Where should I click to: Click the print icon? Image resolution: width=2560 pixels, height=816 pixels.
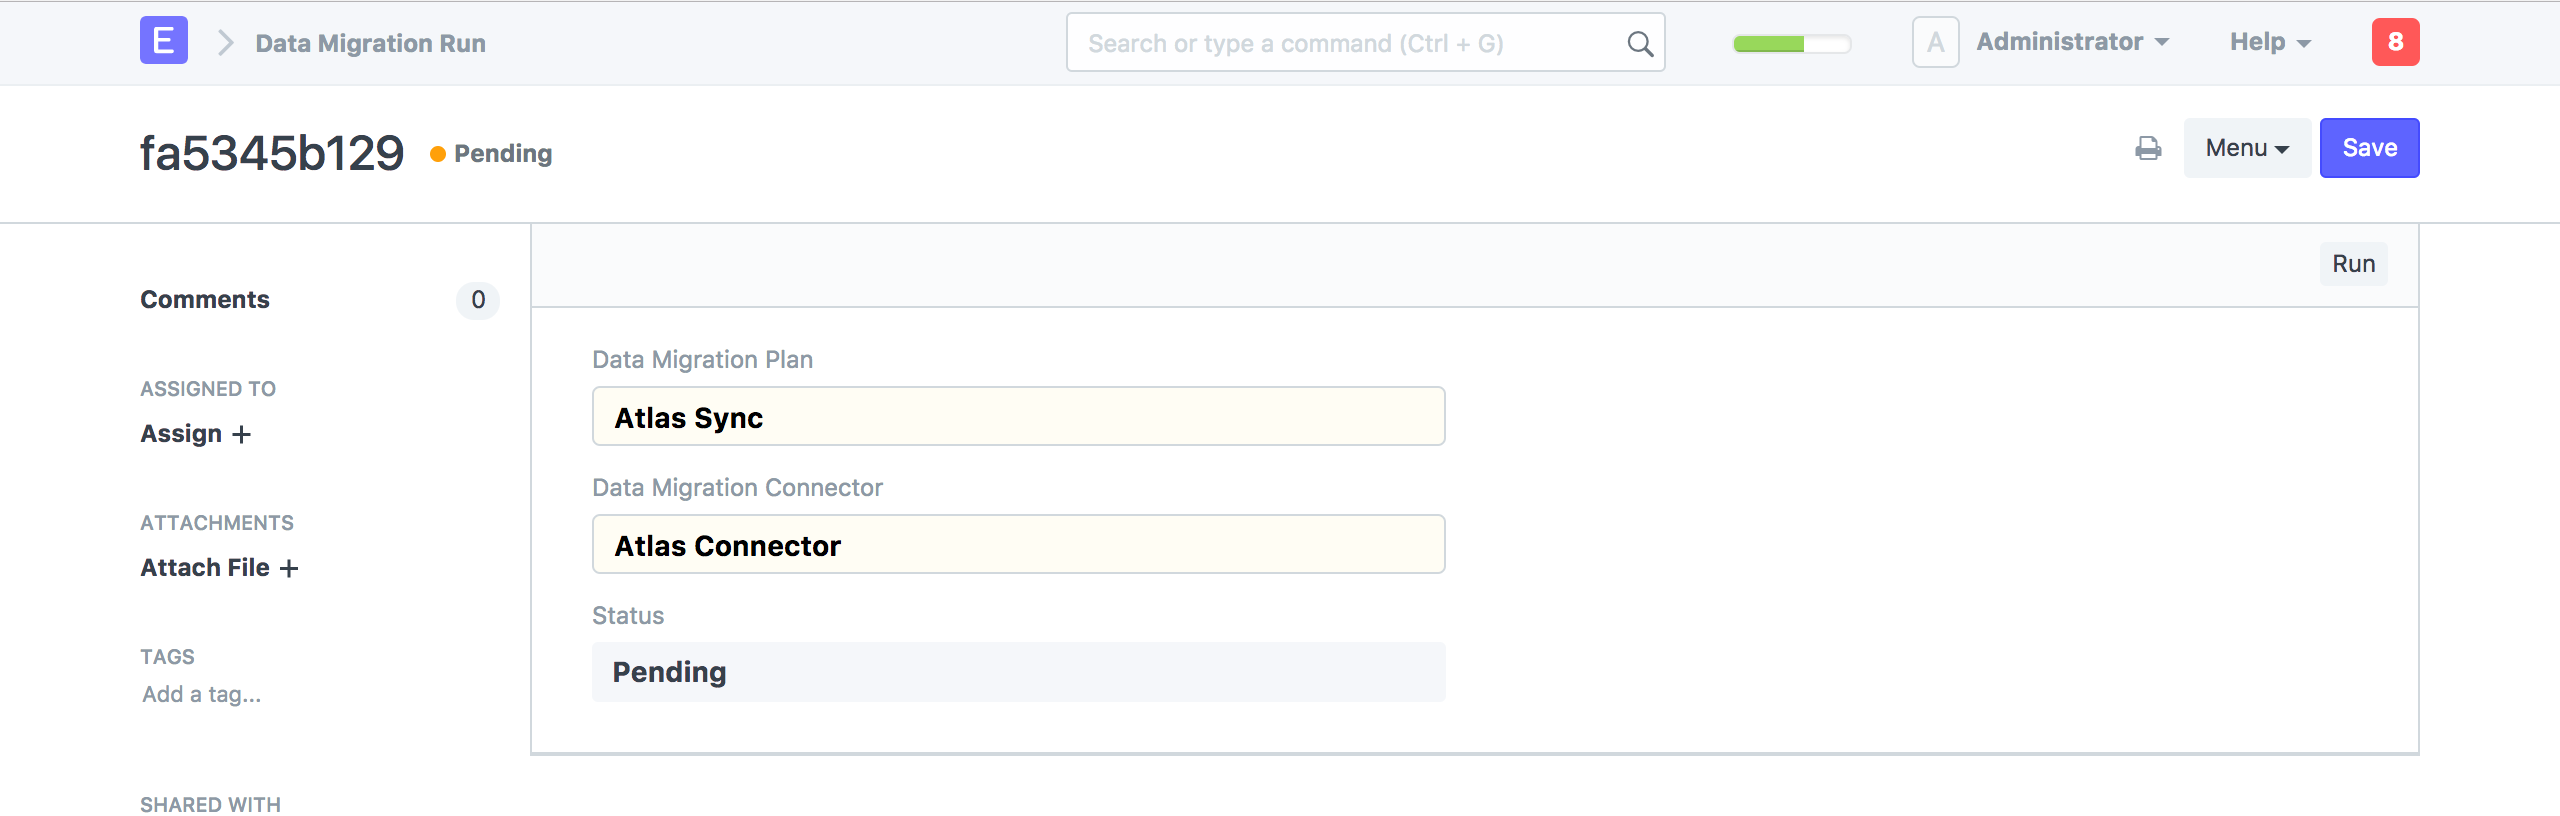[2148, 149]
